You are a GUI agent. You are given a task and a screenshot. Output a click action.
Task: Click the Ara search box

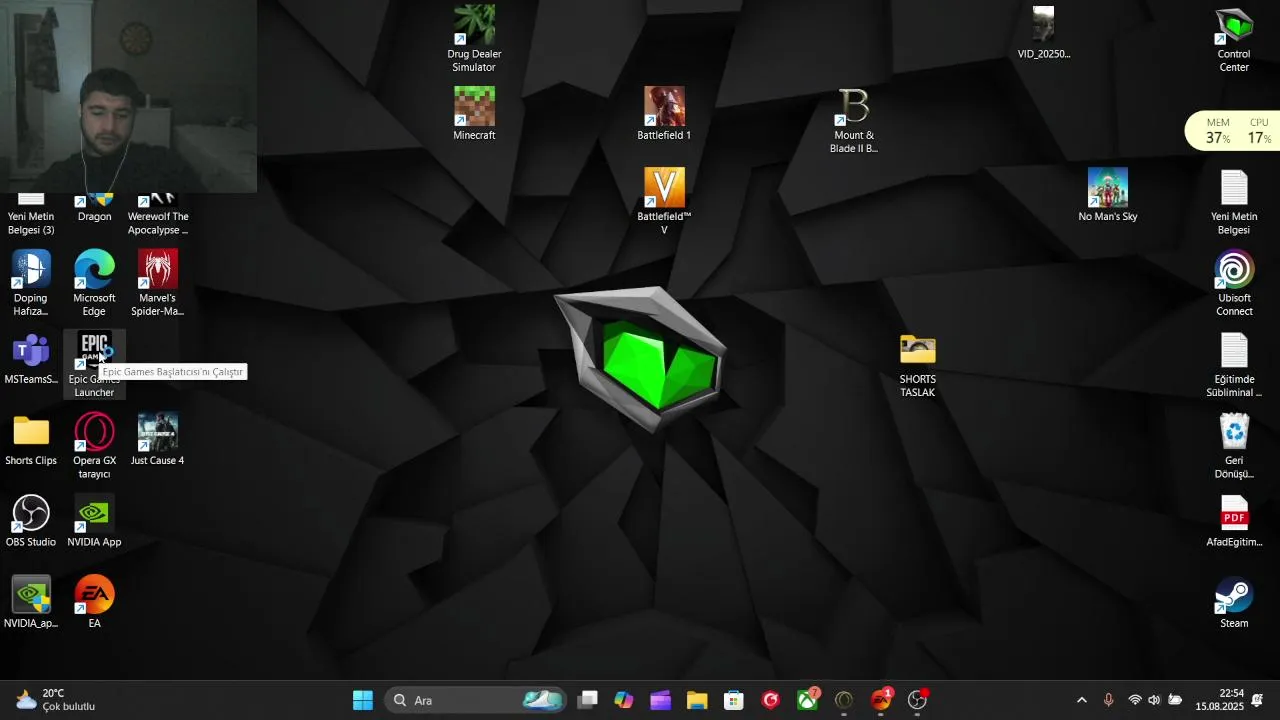(476, 700)
